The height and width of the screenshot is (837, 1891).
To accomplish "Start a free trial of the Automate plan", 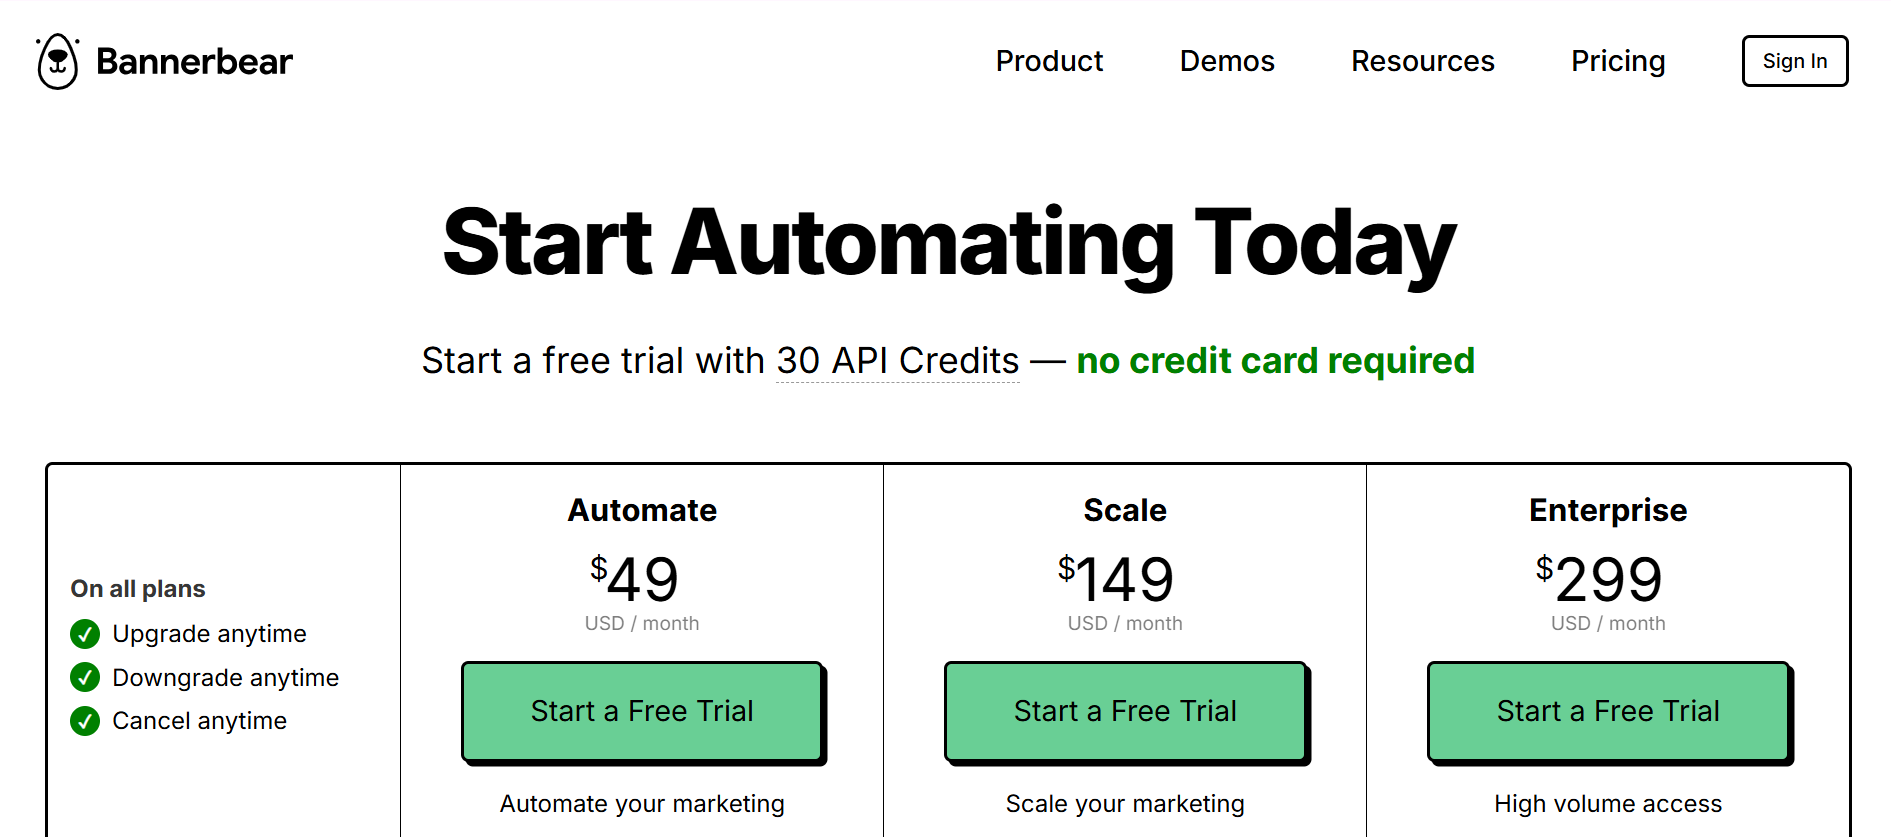I will point(641,711).
